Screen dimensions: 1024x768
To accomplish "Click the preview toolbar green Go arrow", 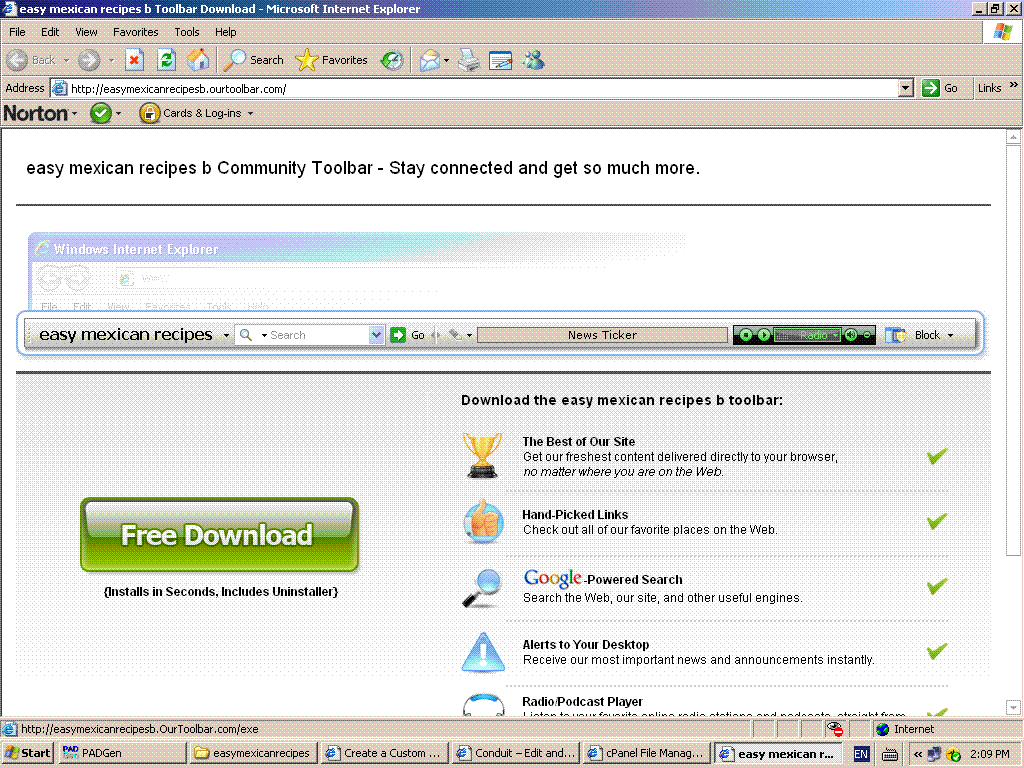I will pos(398,335).
